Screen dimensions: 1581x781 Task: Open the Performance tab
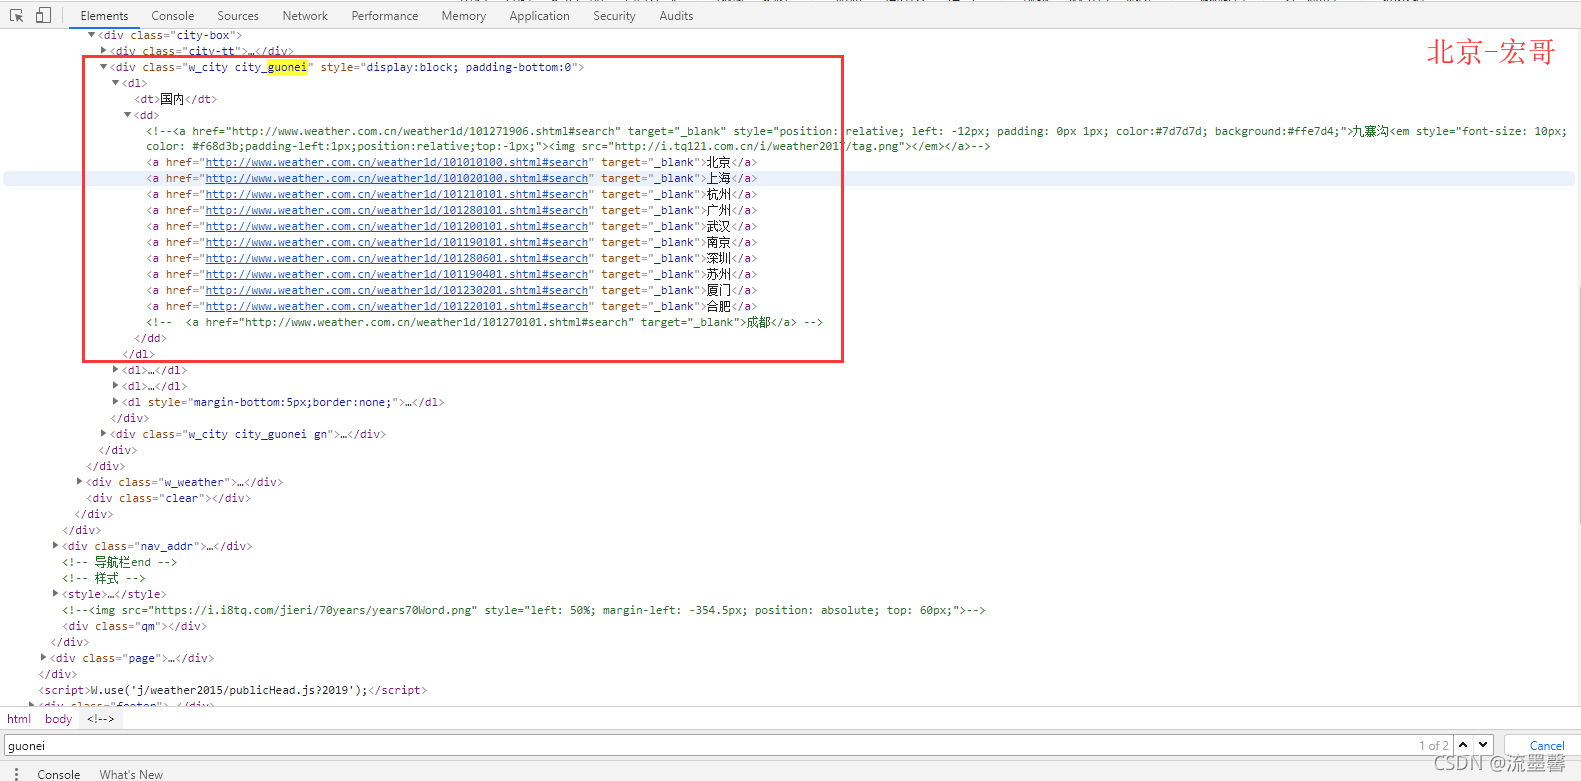[x=385, y=16]
